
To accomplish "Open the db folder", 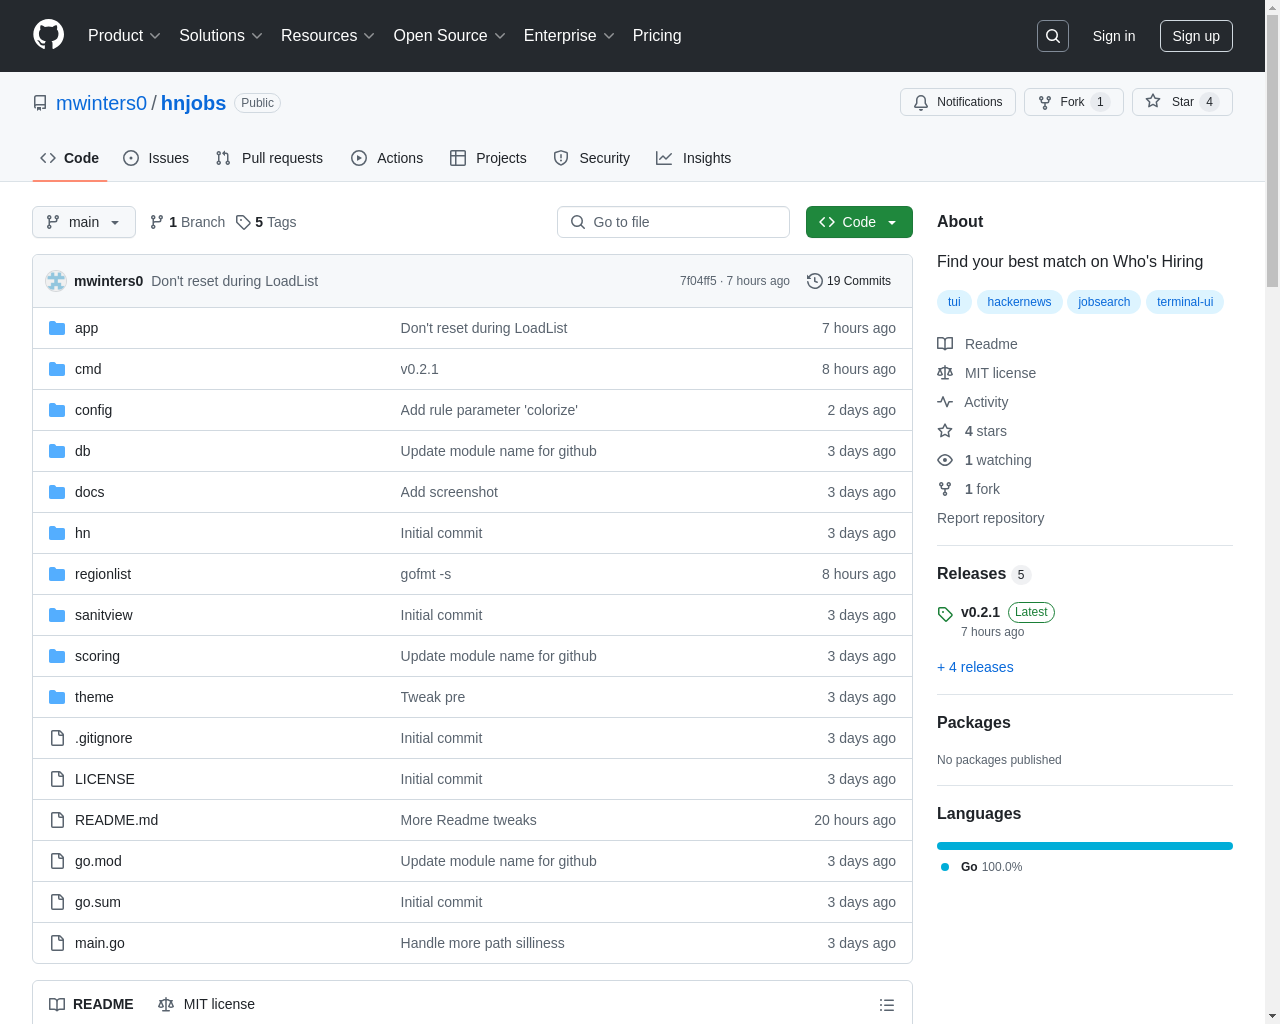I will click(x=83, y=451).
